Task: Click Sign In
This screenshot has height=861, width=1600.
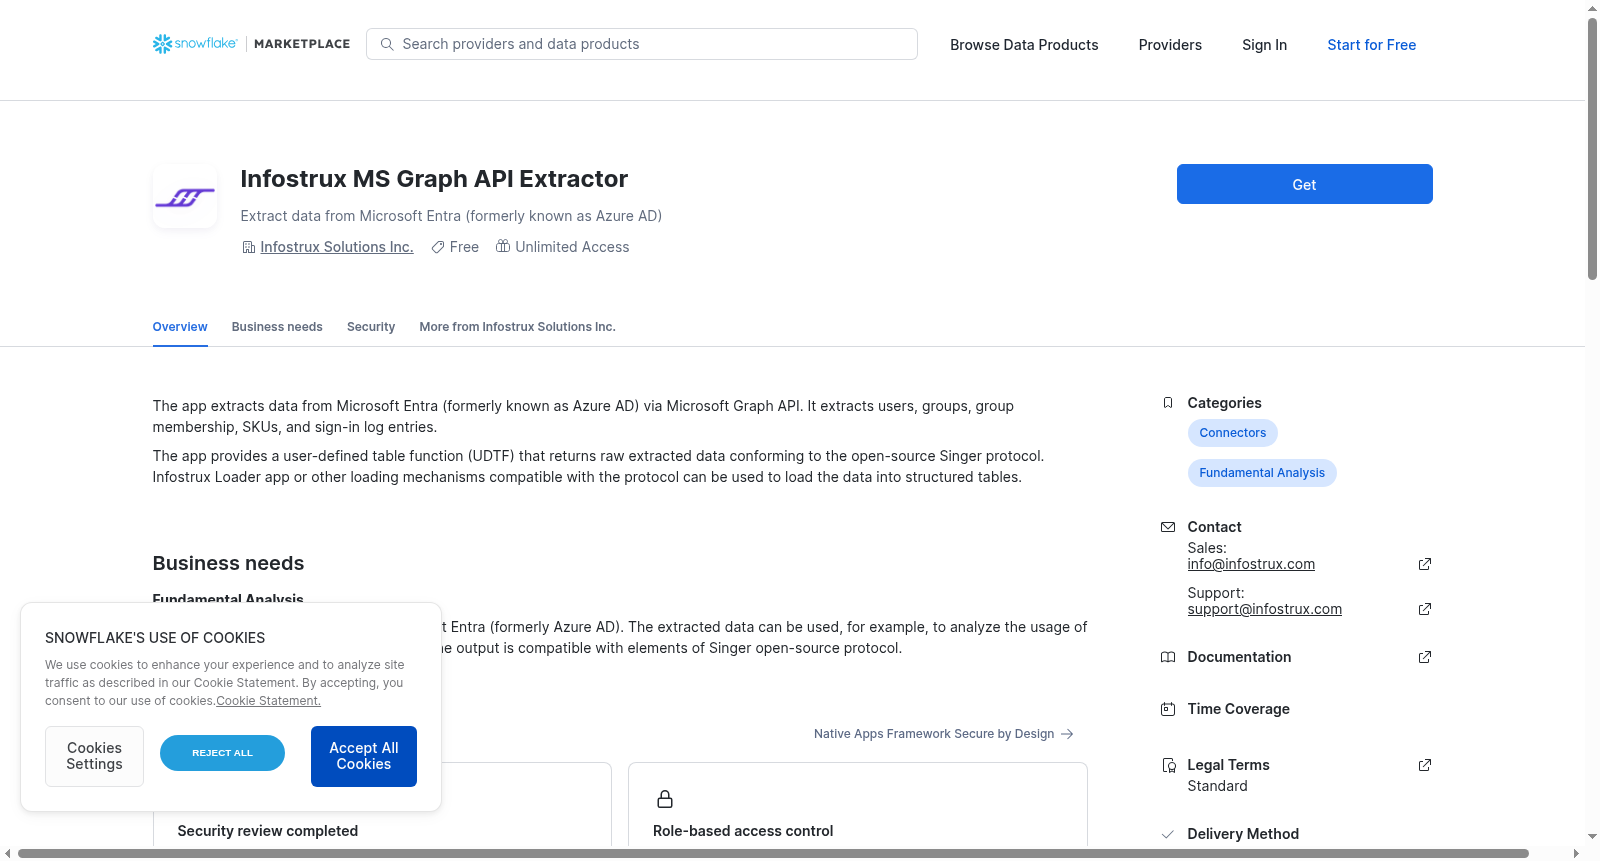Action: (1265, 45)
